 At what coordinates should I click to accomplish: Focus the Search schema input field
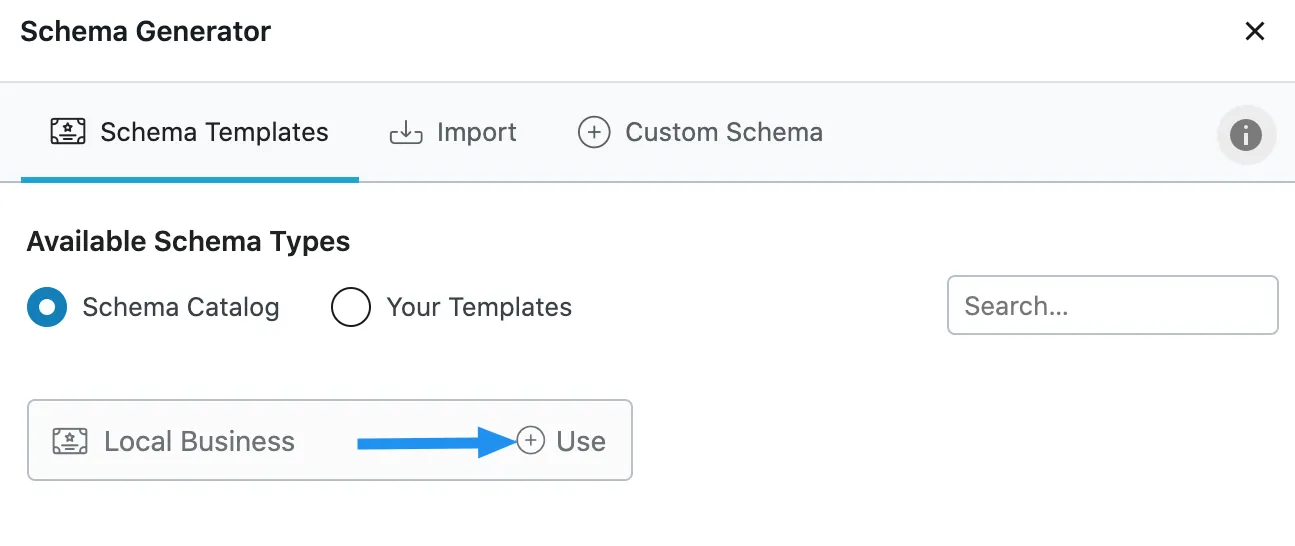tap(1113, 305)
